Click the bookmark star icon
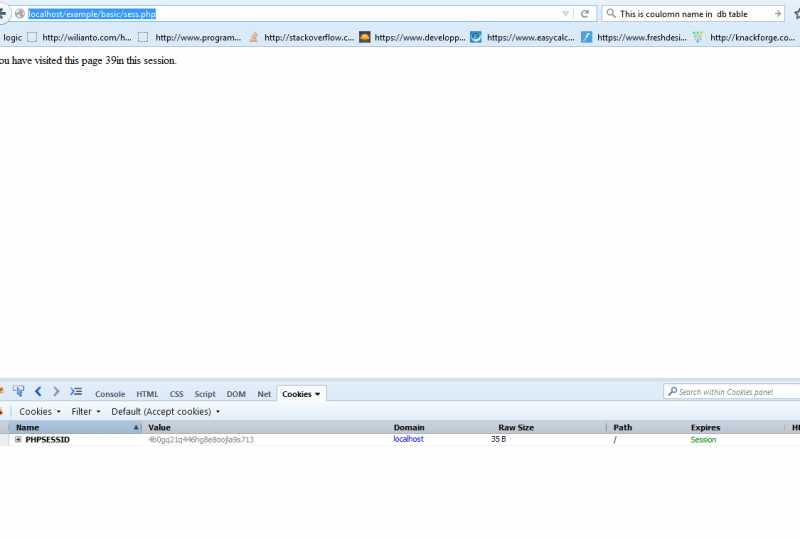The image size is (800, 539). (796, 14)
